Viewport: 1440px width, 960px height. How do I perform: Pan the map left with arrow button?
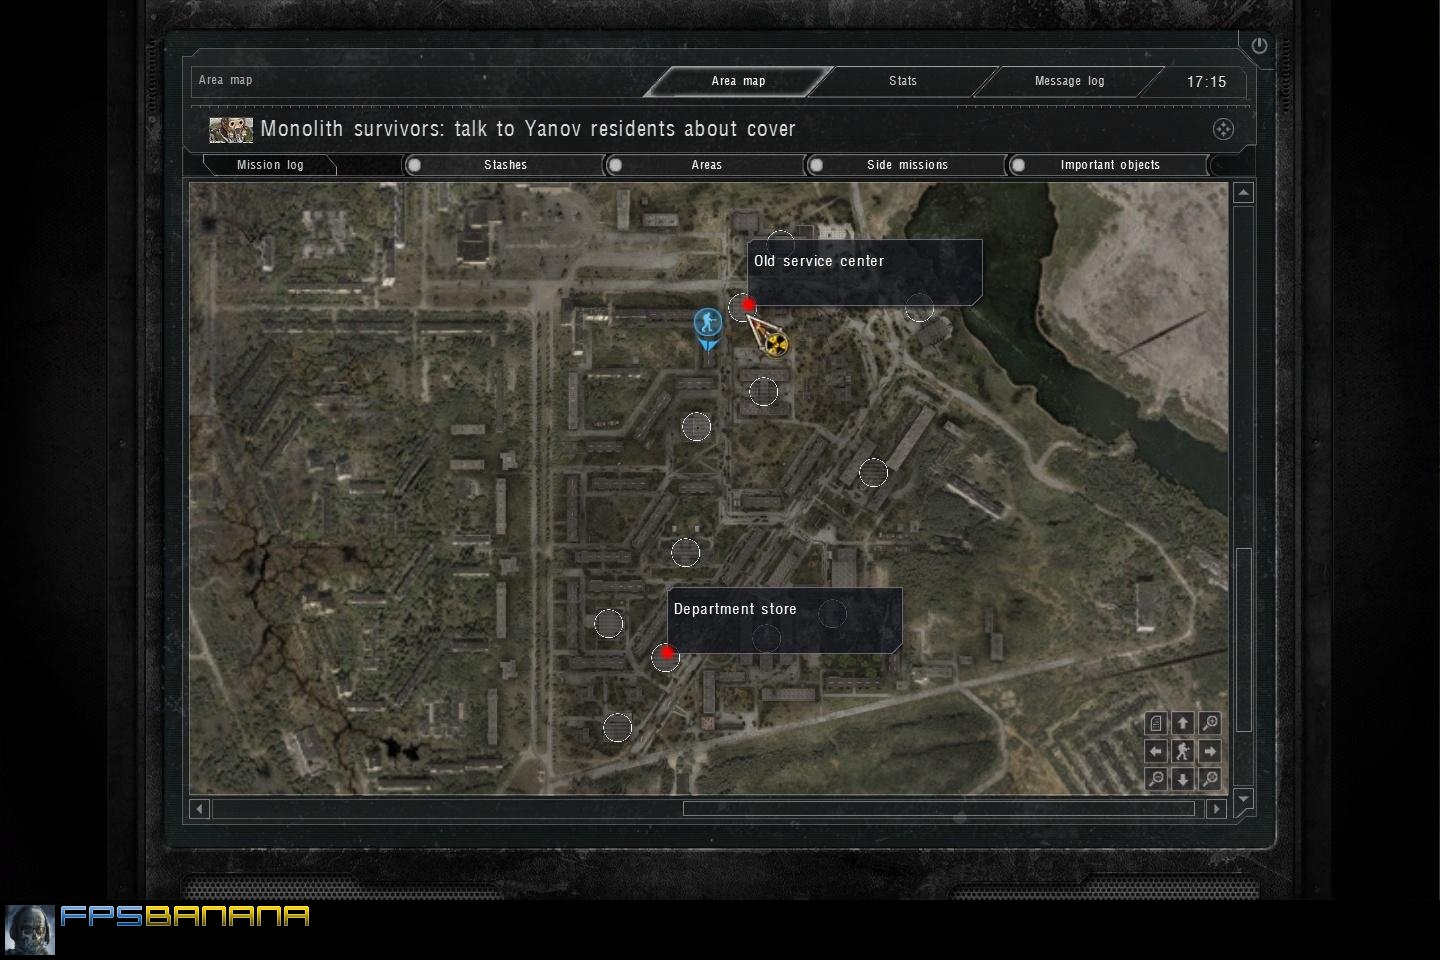1156,751
